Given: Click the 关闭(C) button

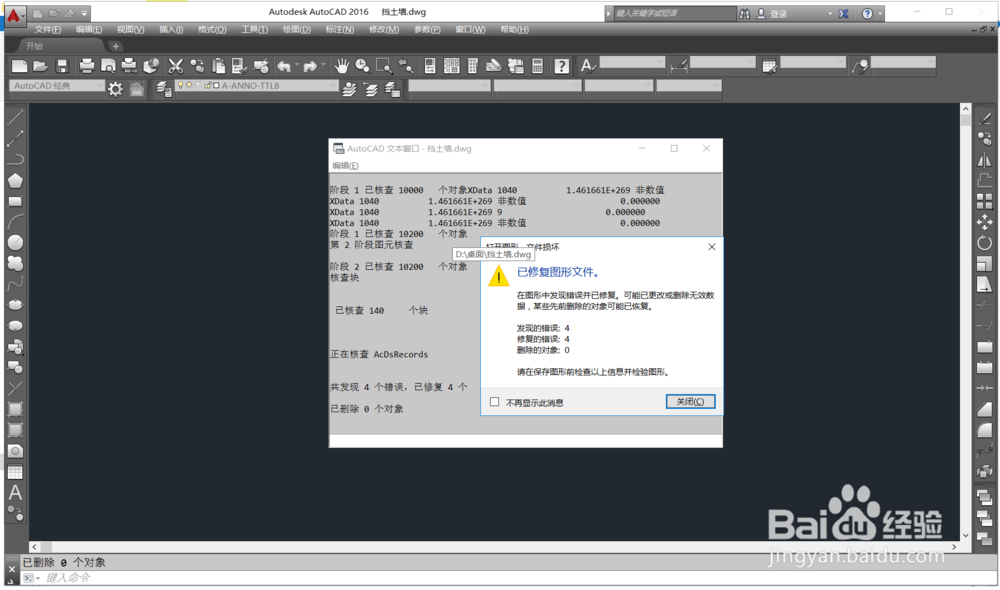Looking at the screenshot, I should click(x=690, y=401).
